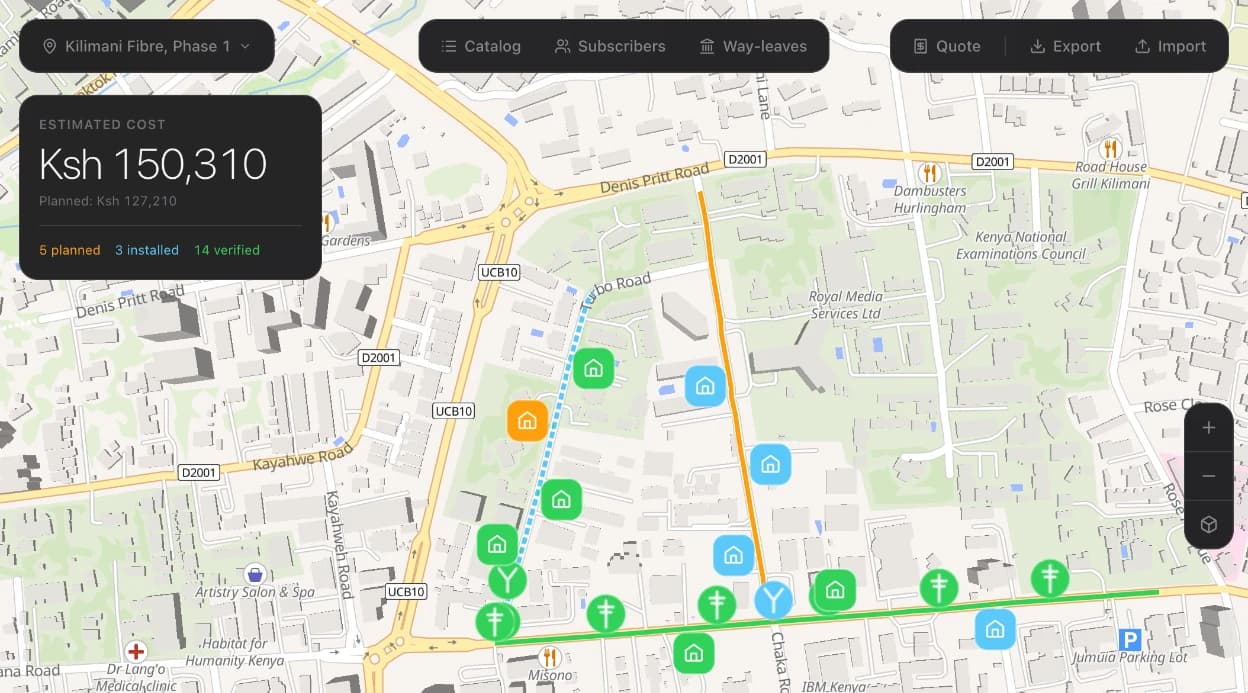Click the Dambusters Hurlingham restaurant icon
Image resolution: width=1248 pixels, height=693 pixels.
929,173
